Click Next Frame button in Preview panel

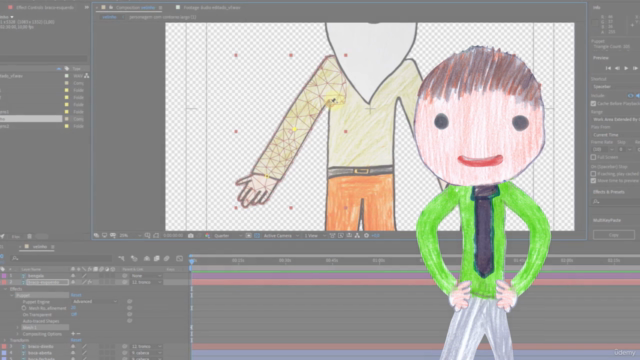(635, 68)
